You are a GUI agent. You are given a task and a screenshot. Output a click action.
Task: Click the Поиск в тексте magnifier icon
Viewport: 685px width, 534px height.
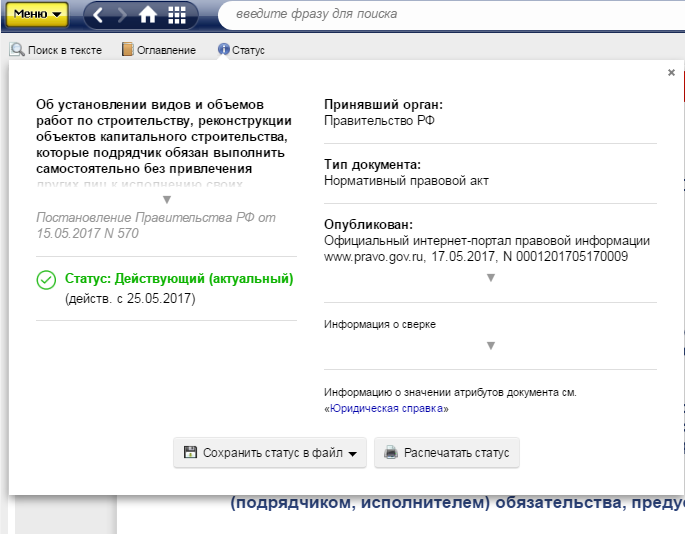[17, 50]
